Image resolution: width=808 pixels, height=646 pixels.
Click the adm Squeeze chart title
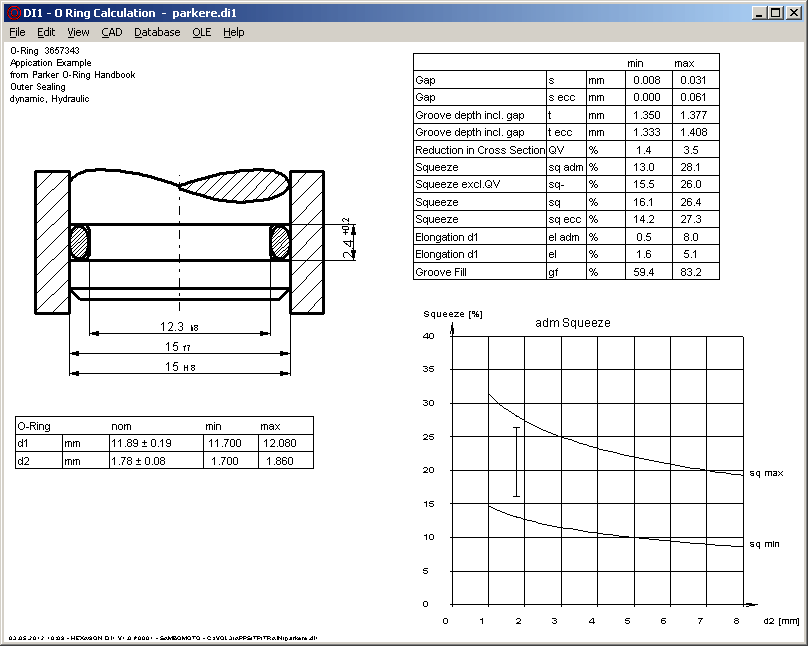(x=572, y=323)
